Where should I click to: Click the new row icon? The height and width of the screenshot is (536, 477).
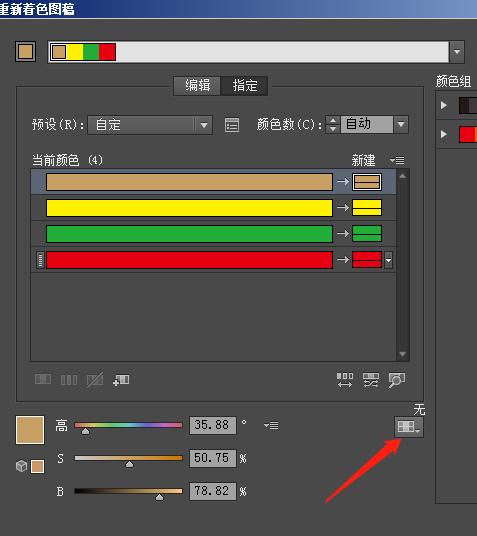tap(121, 380)
